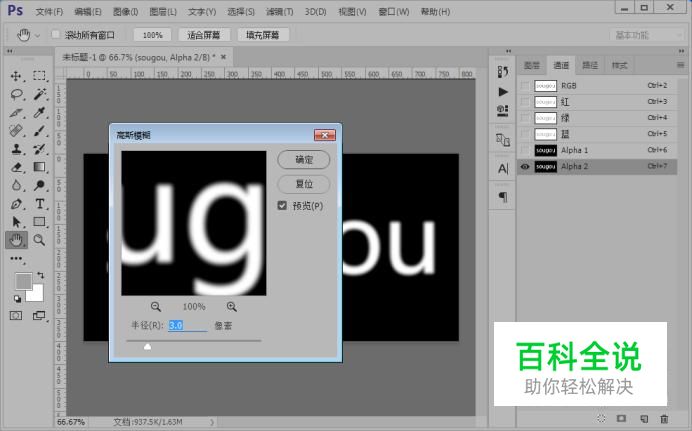692x431 pixels.
Task: Select the Clone Stamp tool
Action: (x=16, y=149)
